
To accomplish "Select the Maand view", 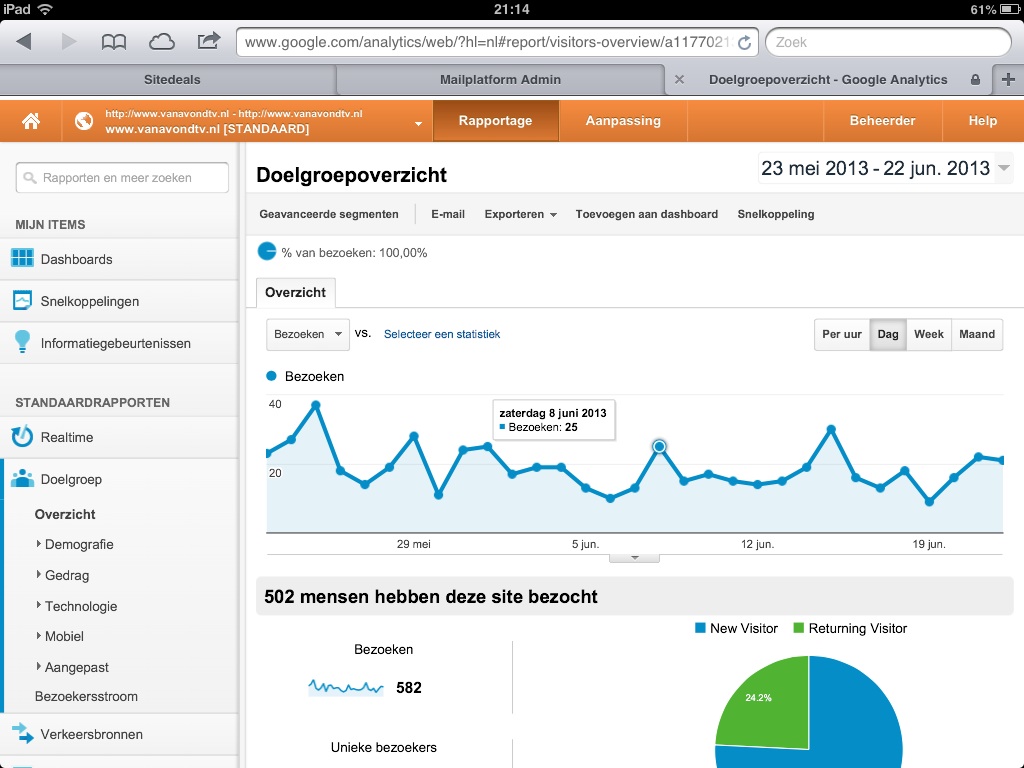I will 977,334.
